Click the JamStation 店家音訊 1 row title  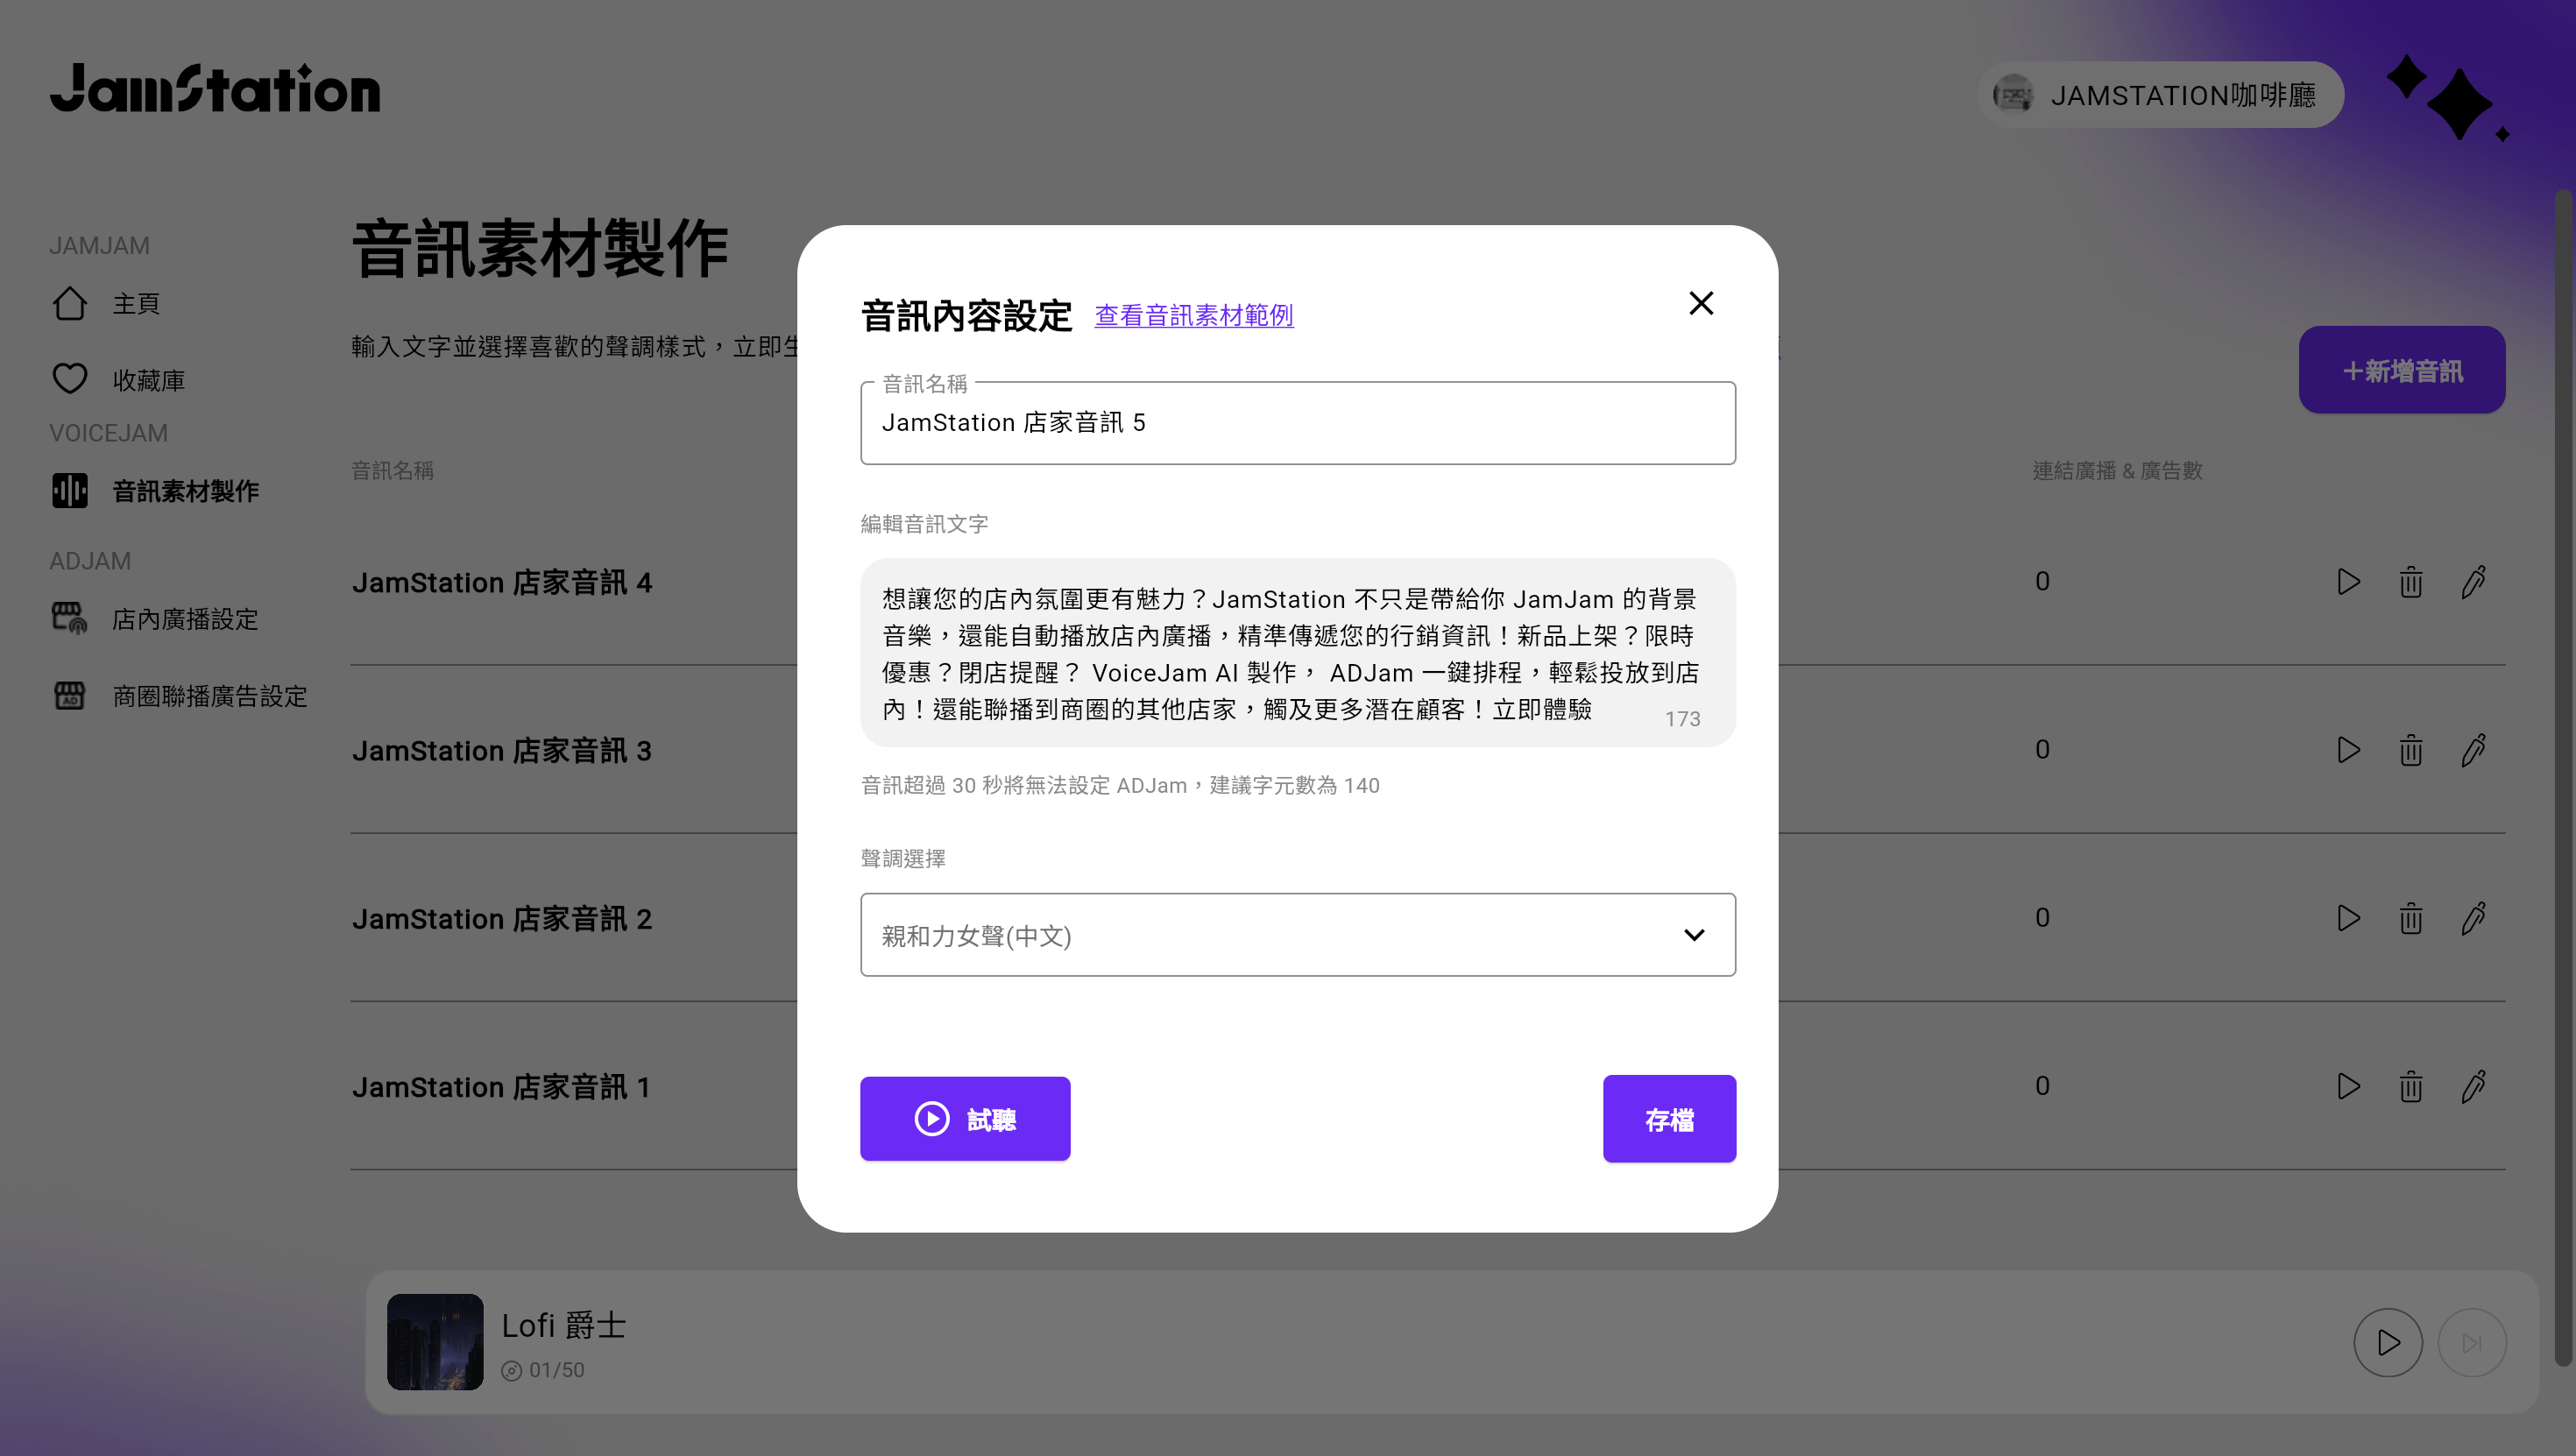[501, 1087]
